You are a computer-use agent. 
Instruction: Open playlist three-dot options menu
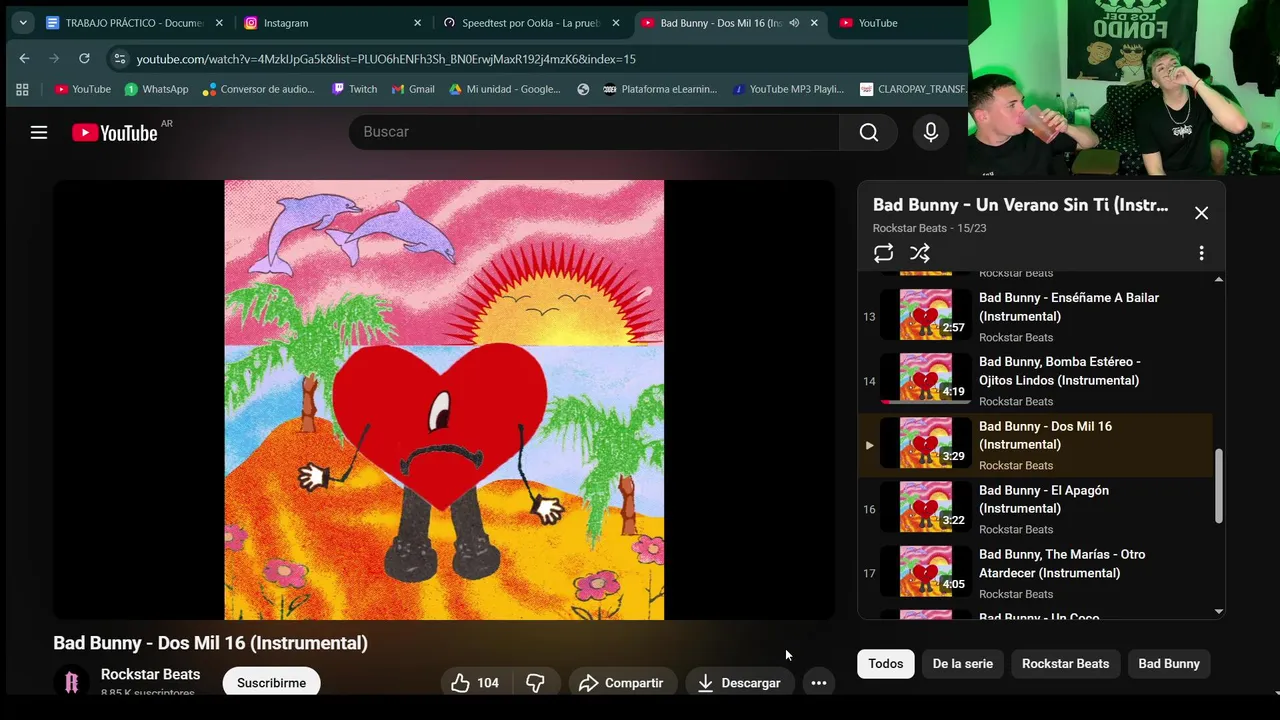tap(1201, 254)
